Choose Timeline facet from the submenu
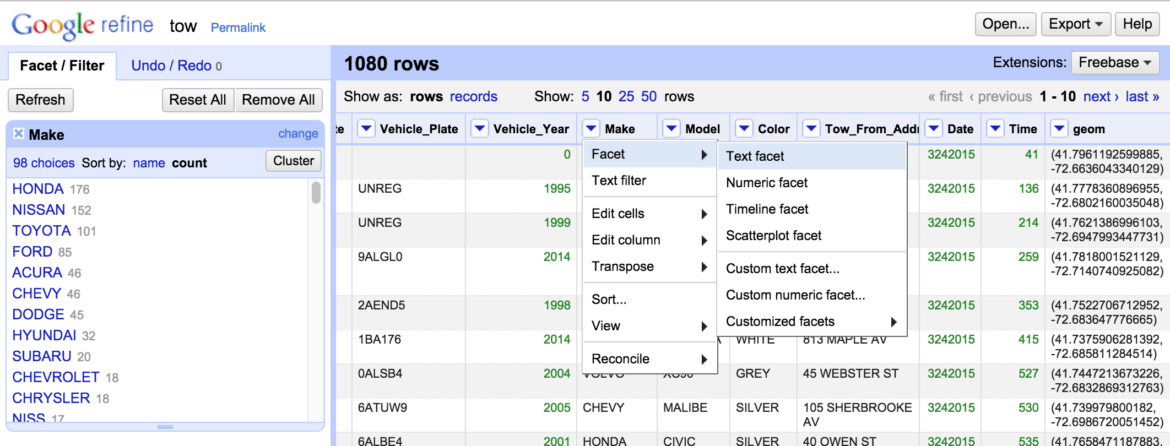 [x=812, y=210]
